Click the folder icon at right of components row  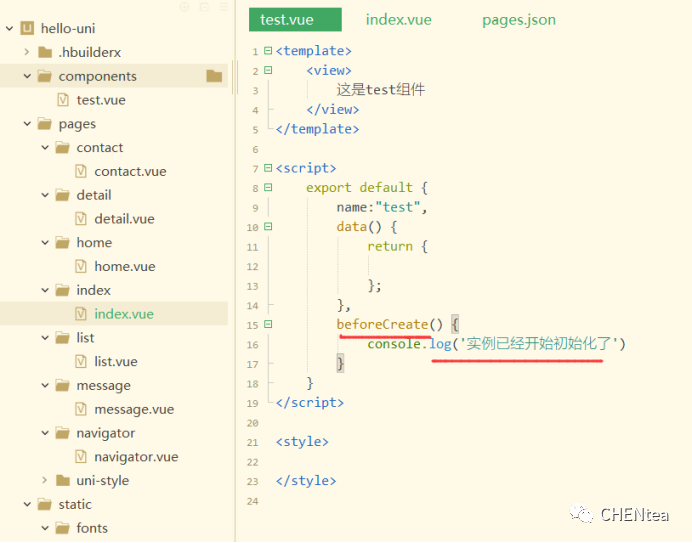coord(214,76)
